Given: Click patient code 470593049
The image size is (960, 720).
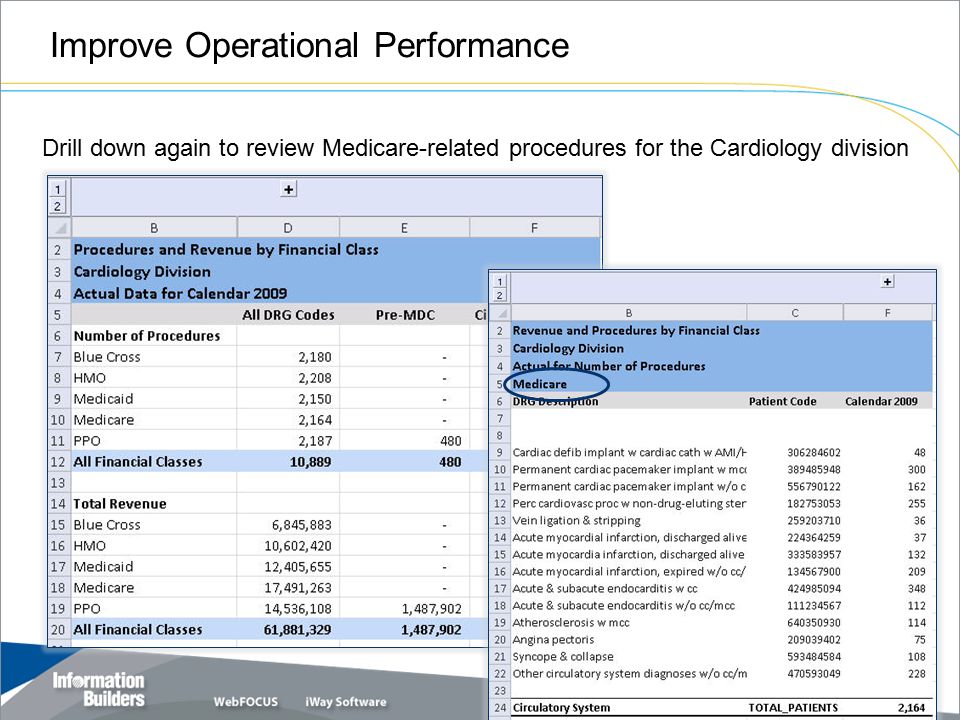Looking at the screenshot, I should click(x=814, y=673).
